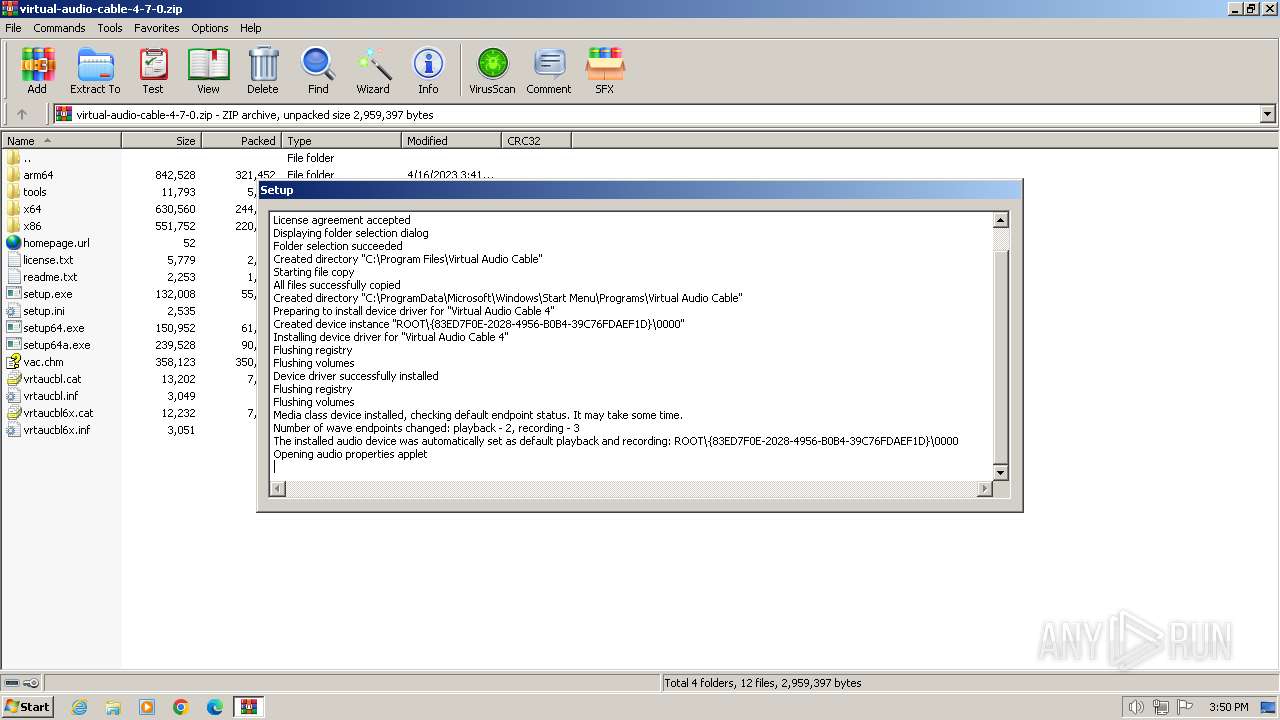Select license.txt file

tap(48, 260)
